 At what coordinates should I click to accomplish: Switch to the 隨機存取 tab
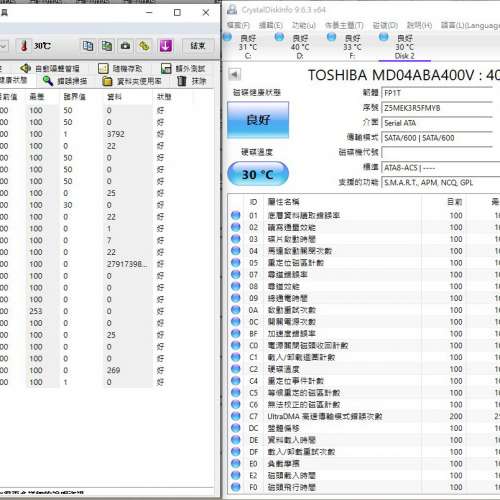point(120,69)
